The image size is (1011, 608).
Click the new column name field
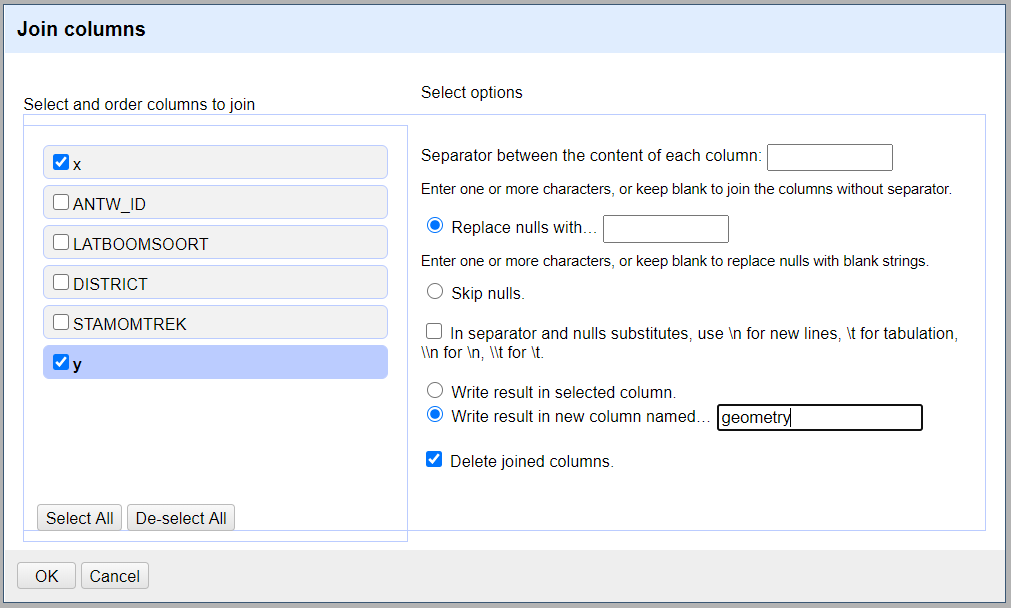tap(819, 418)
